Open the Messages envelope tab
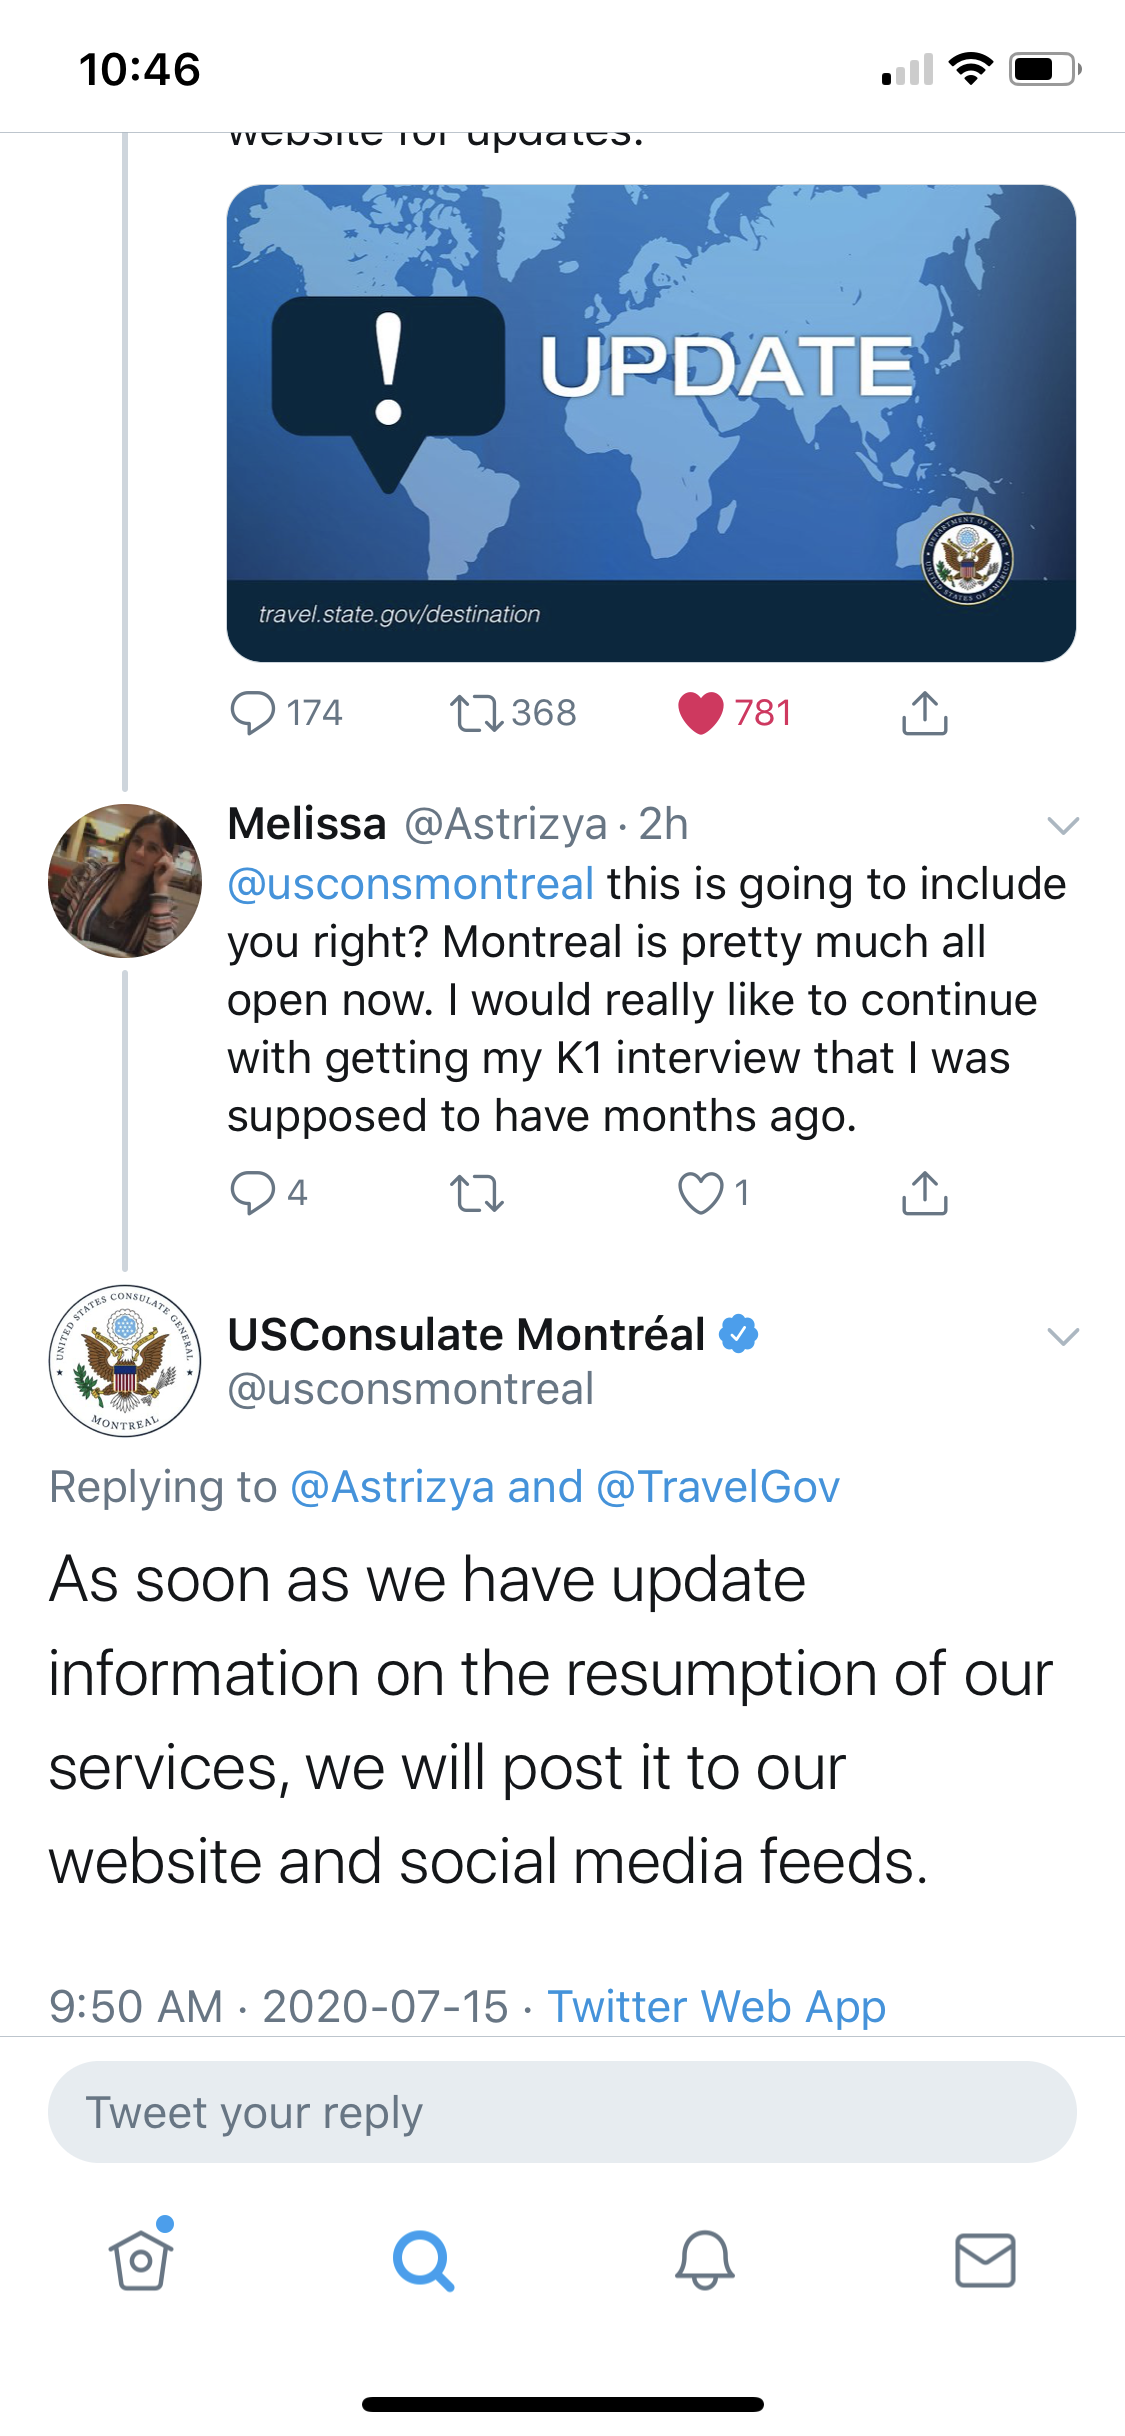 click(x=986, y=2260)
